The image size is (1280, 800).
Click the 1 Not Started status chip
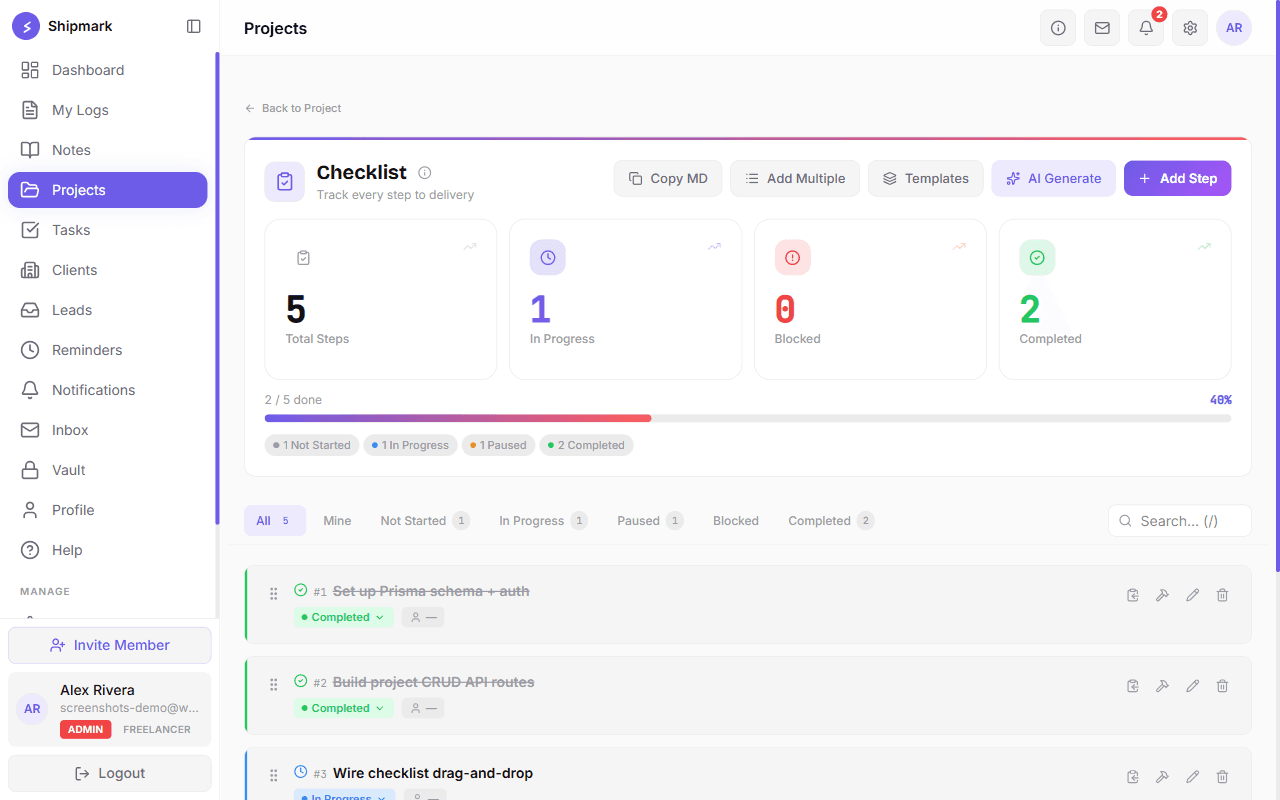(x=312, y=445)
